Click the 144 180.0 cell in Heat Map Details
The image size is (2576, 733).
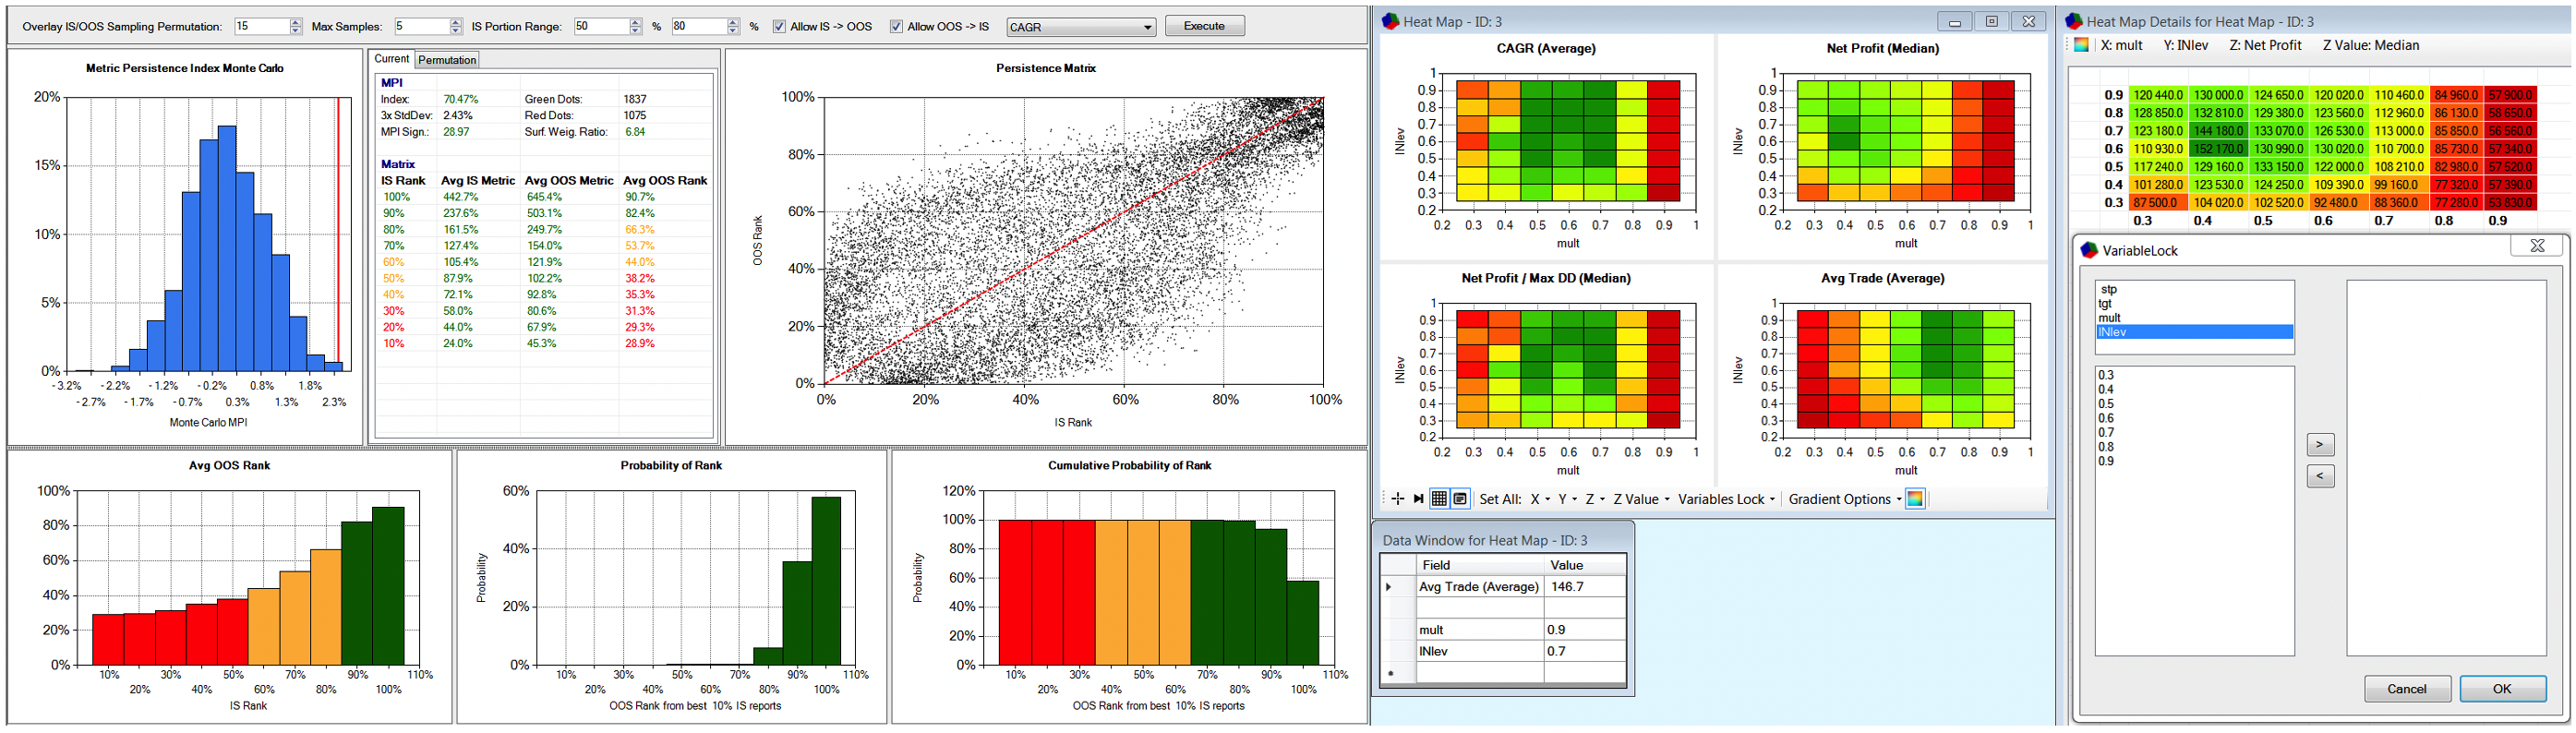click(2219, 131)
